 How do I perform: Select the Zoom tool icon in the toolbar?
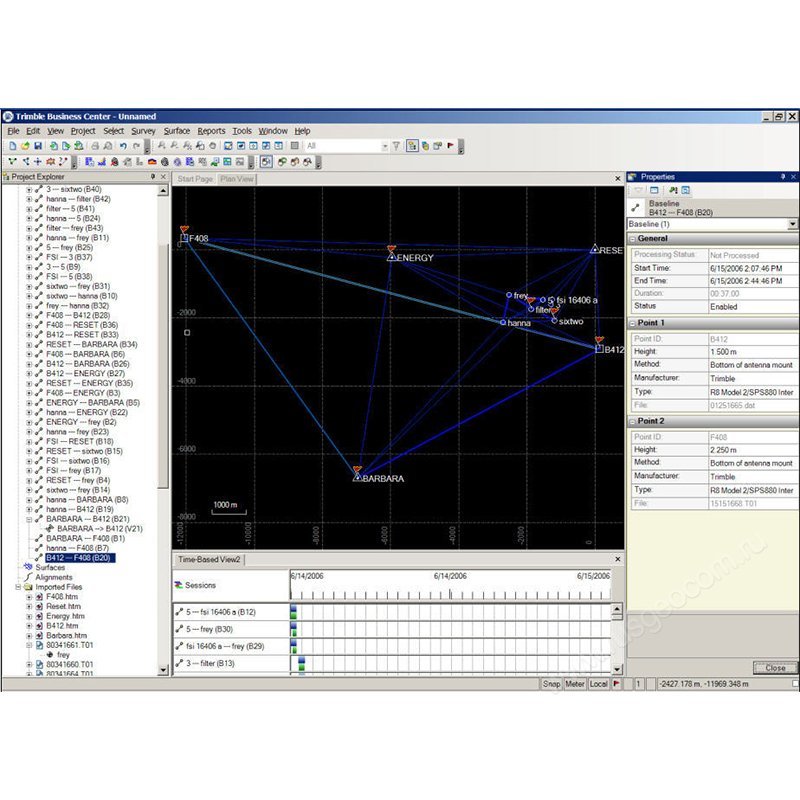[x=162, y=147]
